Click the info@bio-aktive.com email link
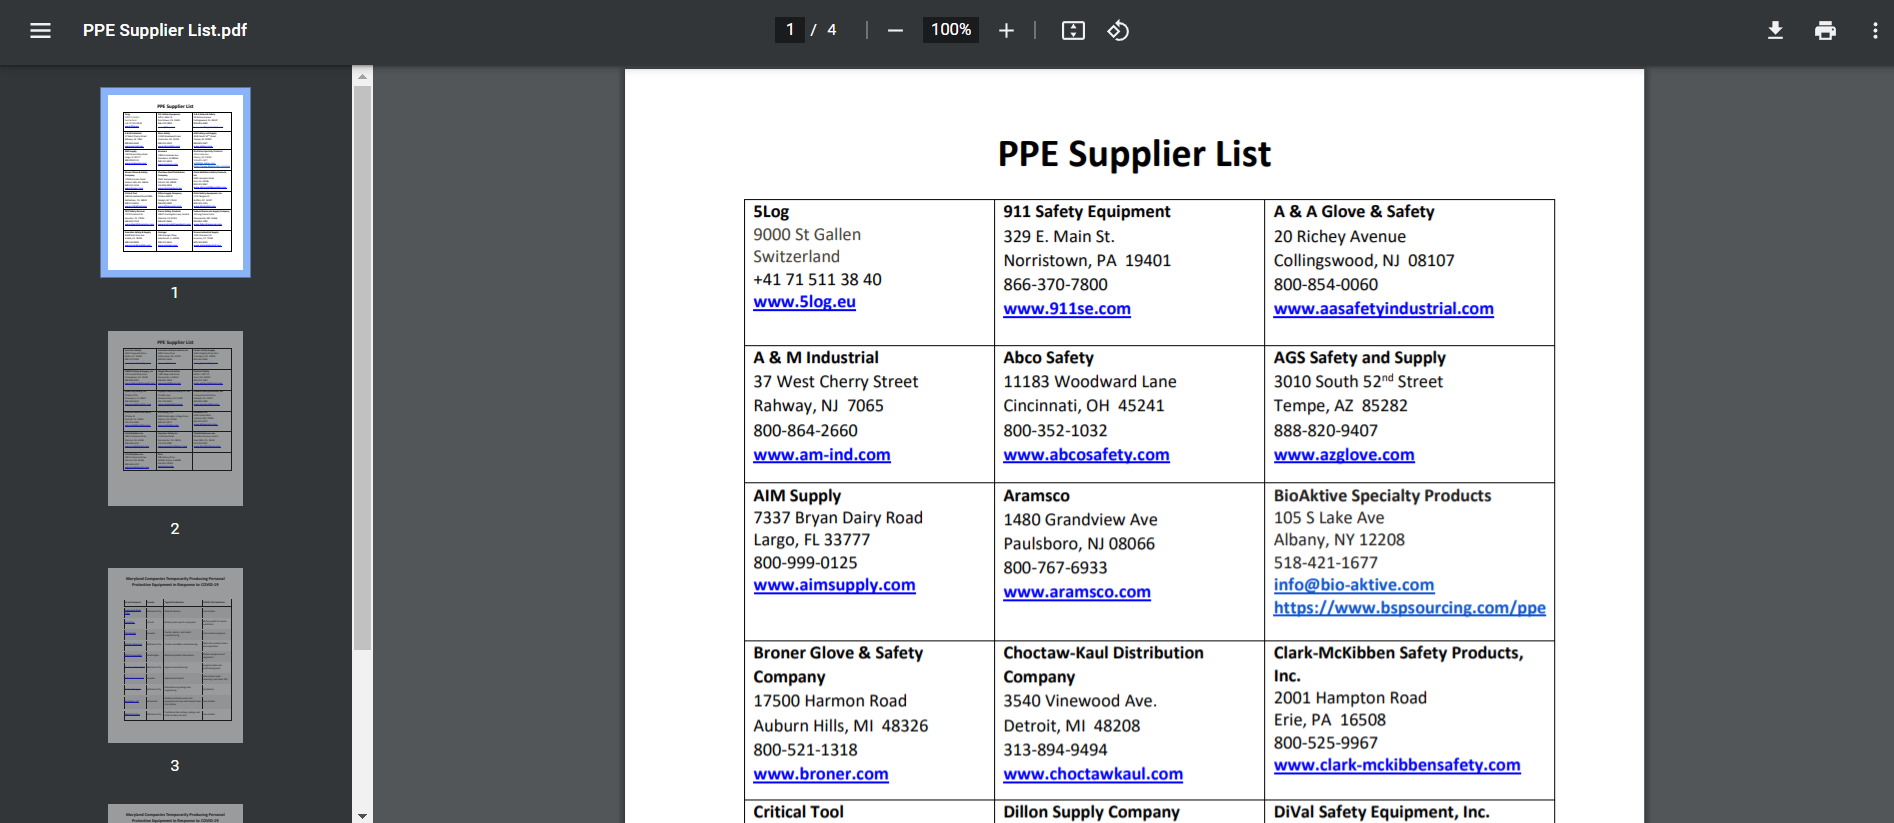Image resolution: width=1894 pixels, height=823 pixels. pos(1354,585)
